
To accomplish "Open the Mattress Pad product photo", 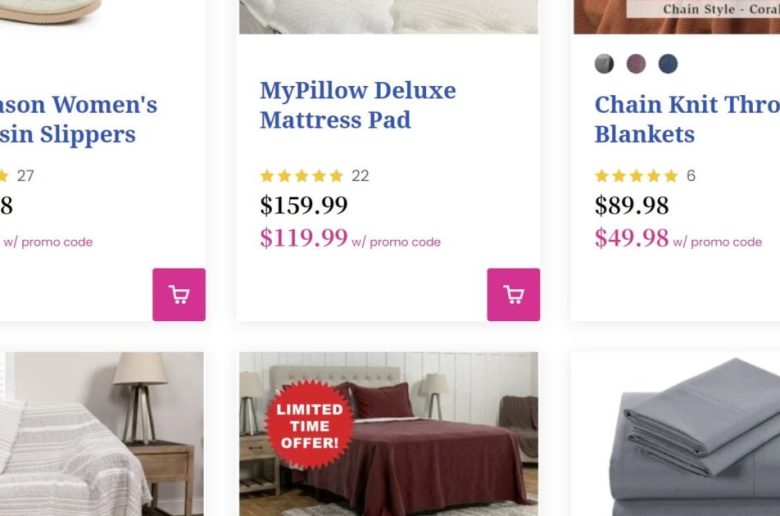I will [388, 15].
